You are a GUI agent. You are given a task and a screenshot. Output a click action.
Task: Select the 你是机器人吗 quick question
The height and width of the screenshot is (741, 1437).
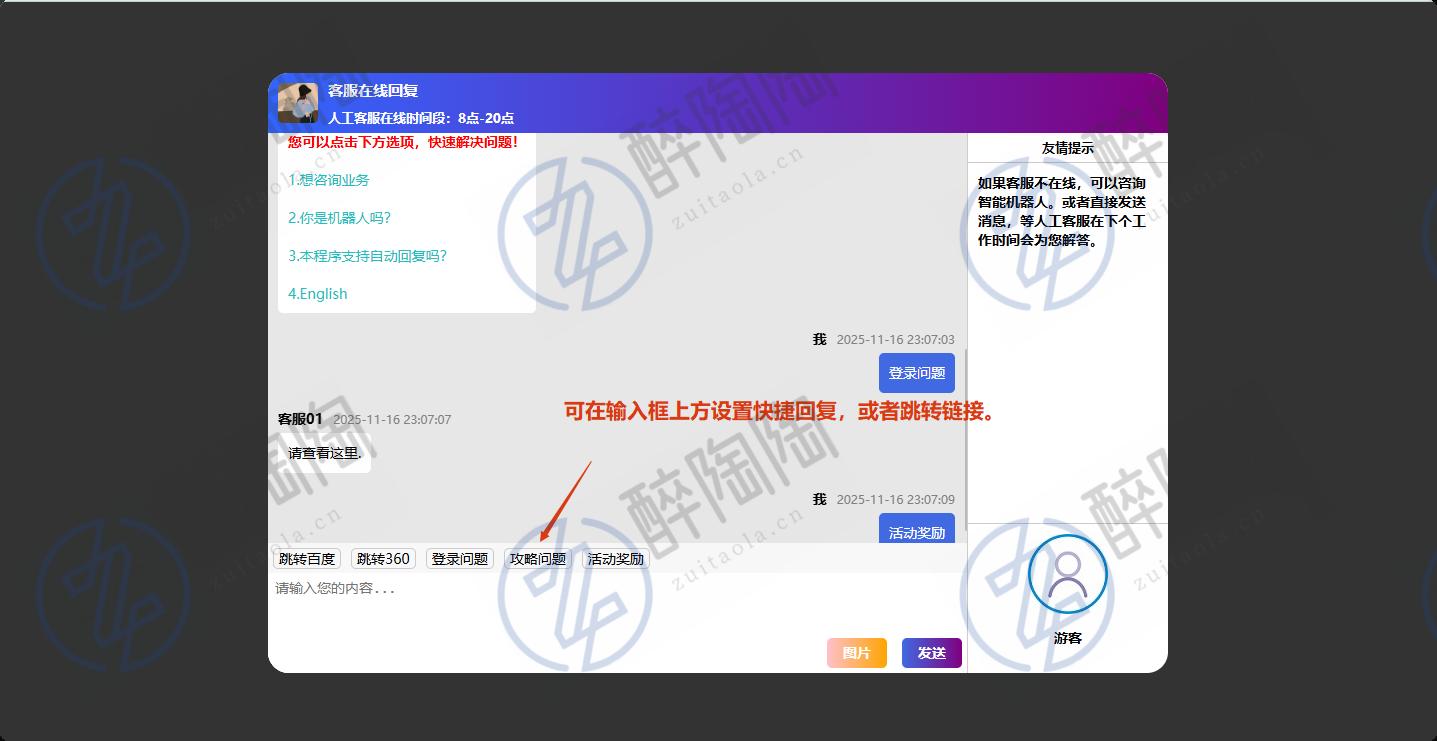tap(339, 218)
